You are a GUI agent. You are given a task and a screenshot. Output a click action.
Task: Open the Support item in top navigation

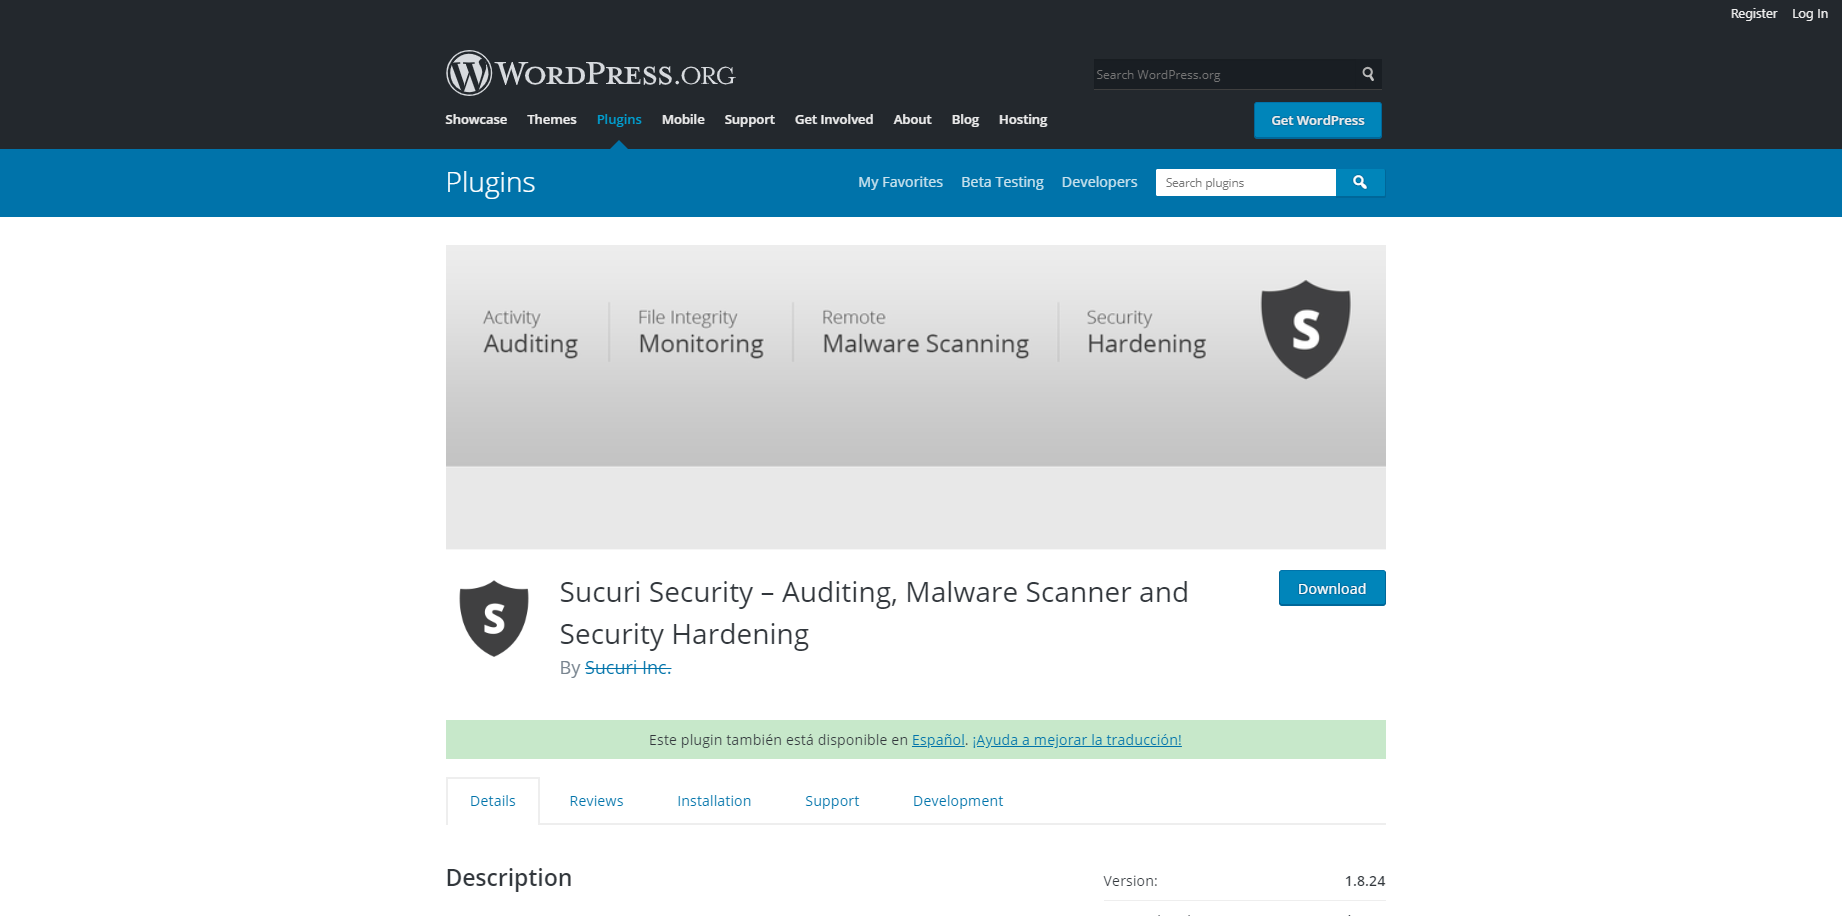click(x=749, y=119)
